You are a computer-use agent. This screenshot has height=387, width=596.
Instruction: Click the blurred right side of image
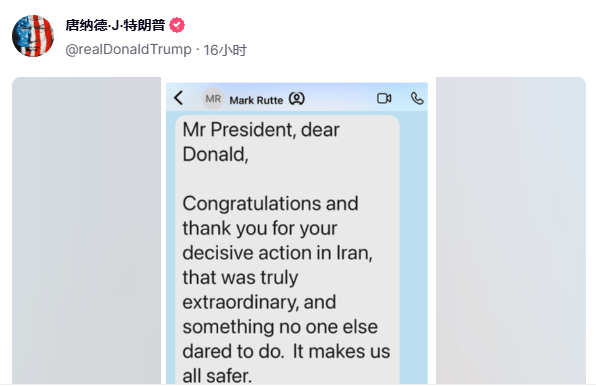point(511,230)
